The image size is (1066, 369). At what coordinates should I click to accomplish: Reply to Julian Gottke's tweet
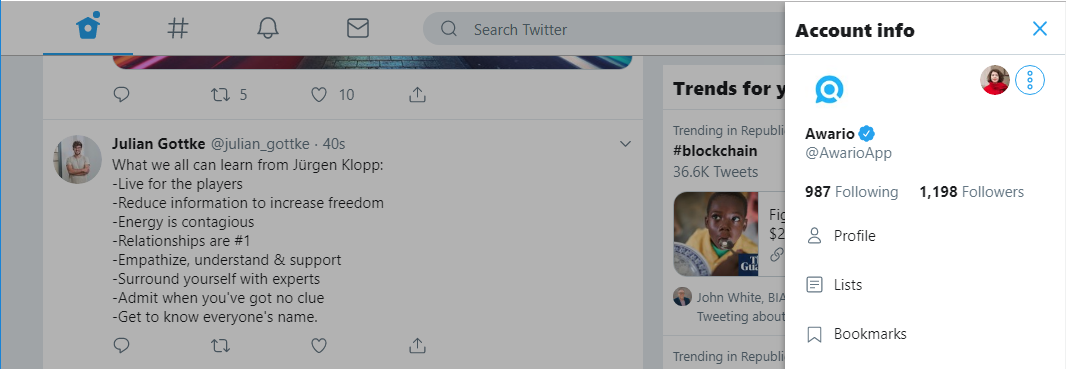tap(121, 346)
